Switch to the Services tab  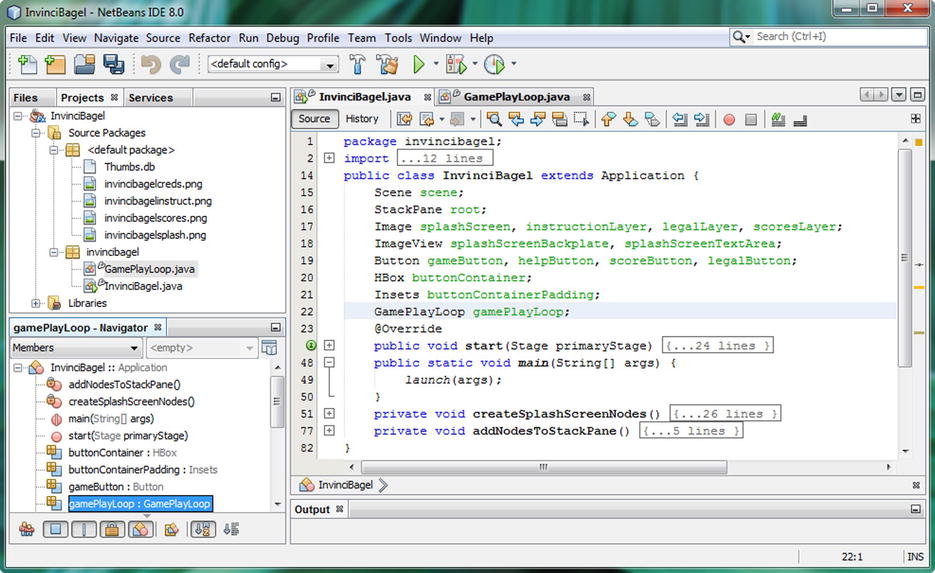coord(150,98)
